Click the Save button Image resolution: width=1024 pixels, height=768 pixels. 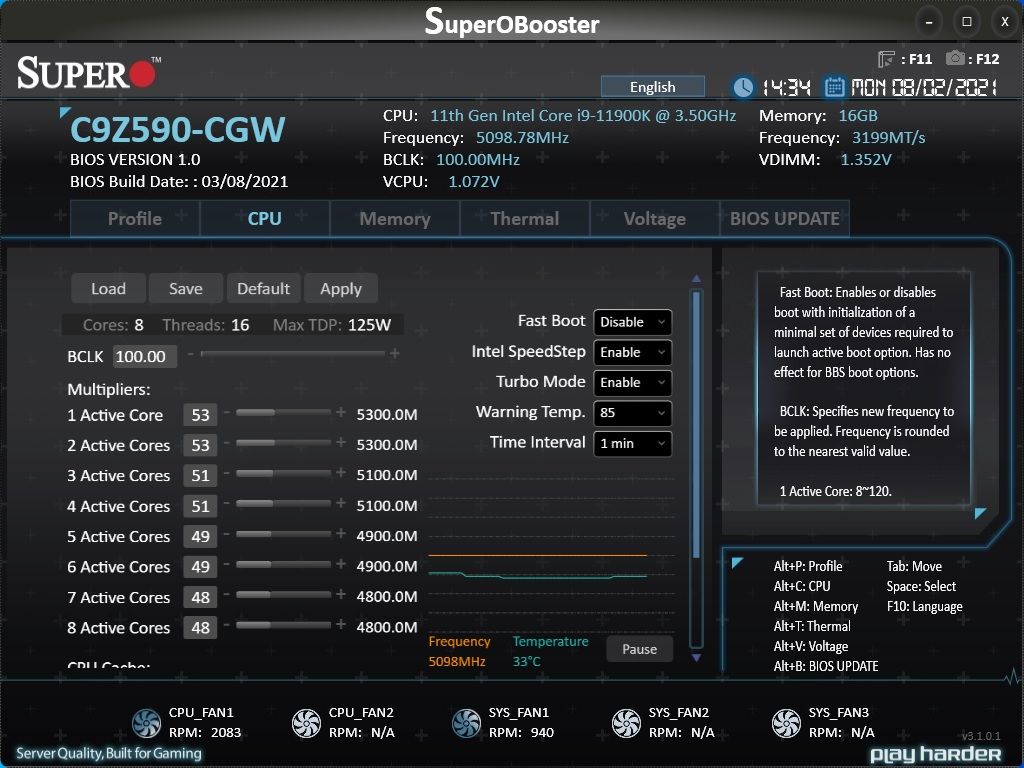click(185, 289)
